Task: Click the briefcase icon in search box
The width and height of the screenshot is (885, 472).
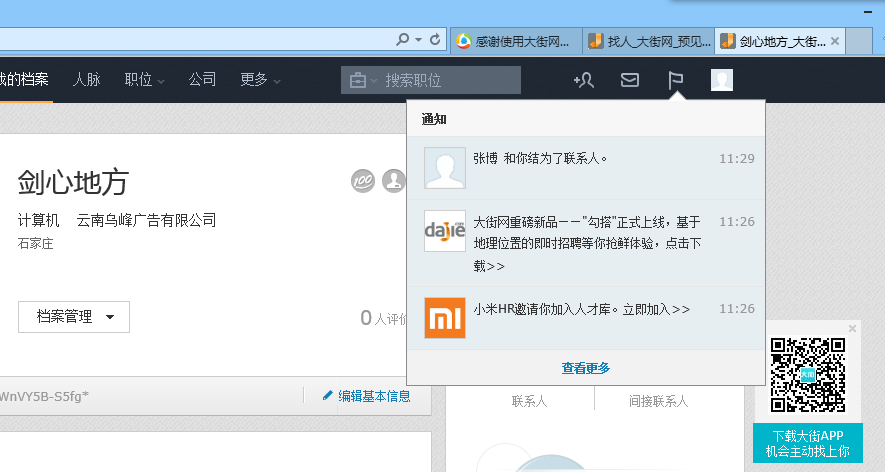Action: [358, 80]
